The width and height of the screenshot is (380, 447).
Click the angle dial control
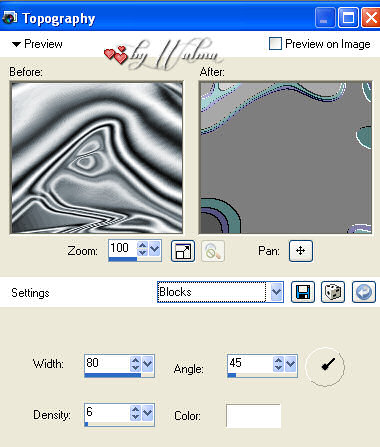point(325,367)
